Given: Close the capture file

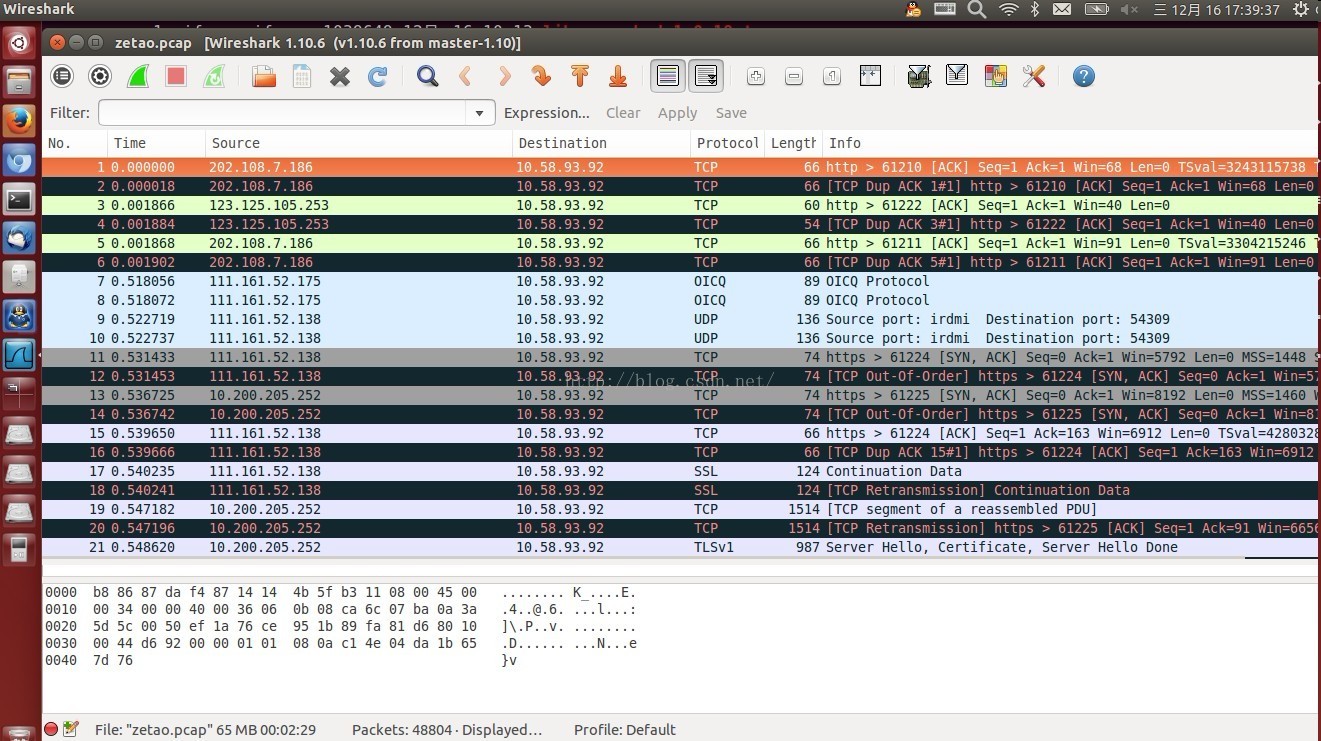Looking at the screenshot, I should 340,76.
